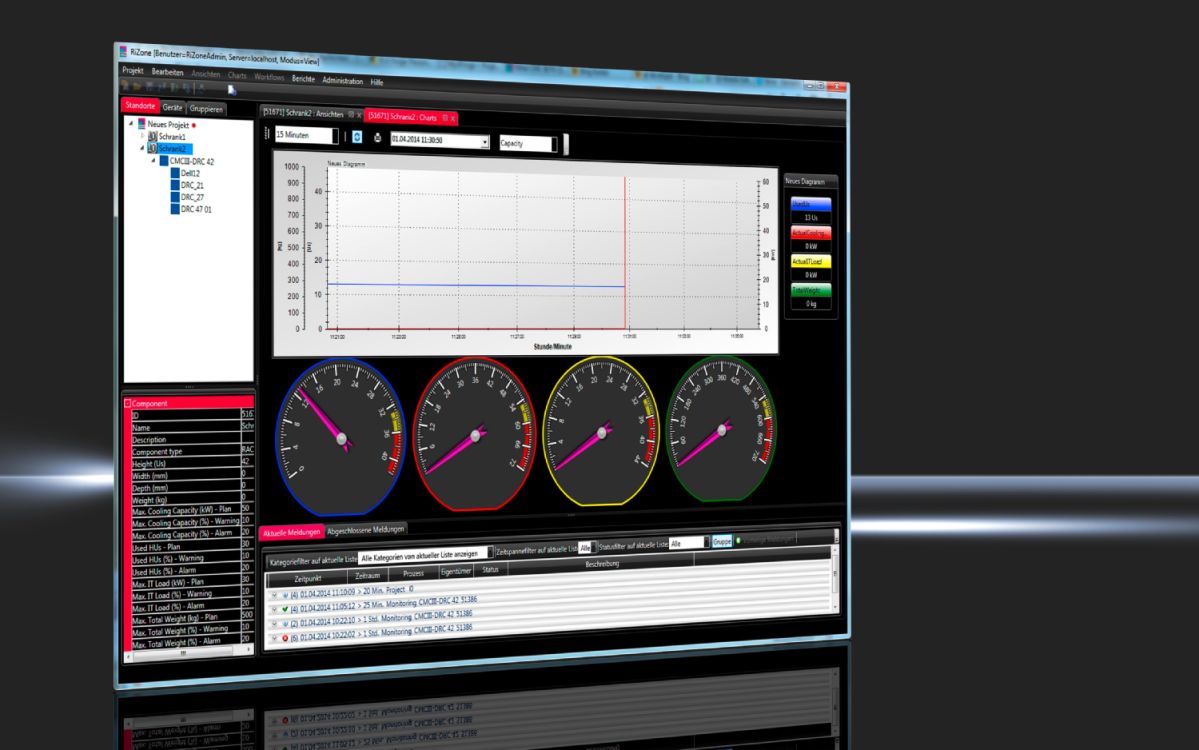Click the document icon in the toolbar
The width and height of the screenshot is (1199, 750).
pos(232,90)
